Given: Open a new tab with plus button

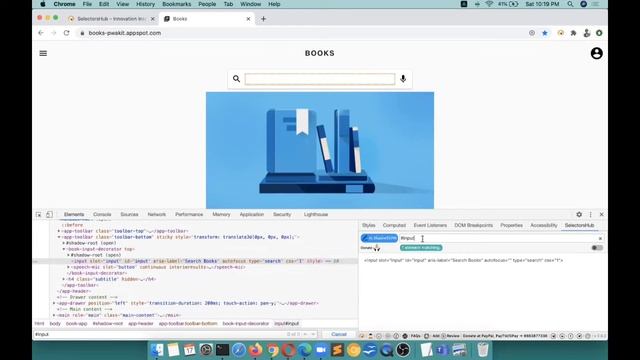Looking at the screenshot, I should tap(263, 19).
